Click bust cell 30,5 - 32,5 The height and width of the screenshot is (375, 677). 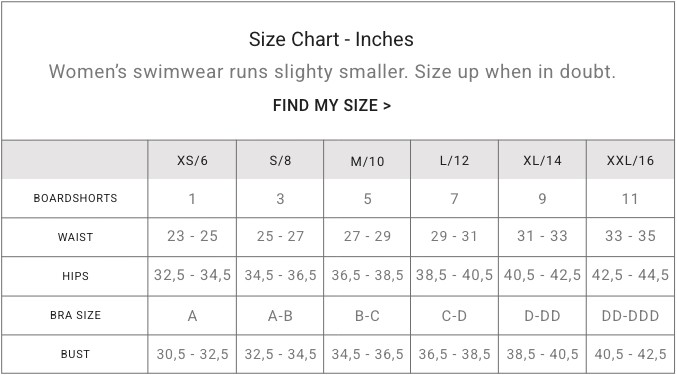(192, 354)
